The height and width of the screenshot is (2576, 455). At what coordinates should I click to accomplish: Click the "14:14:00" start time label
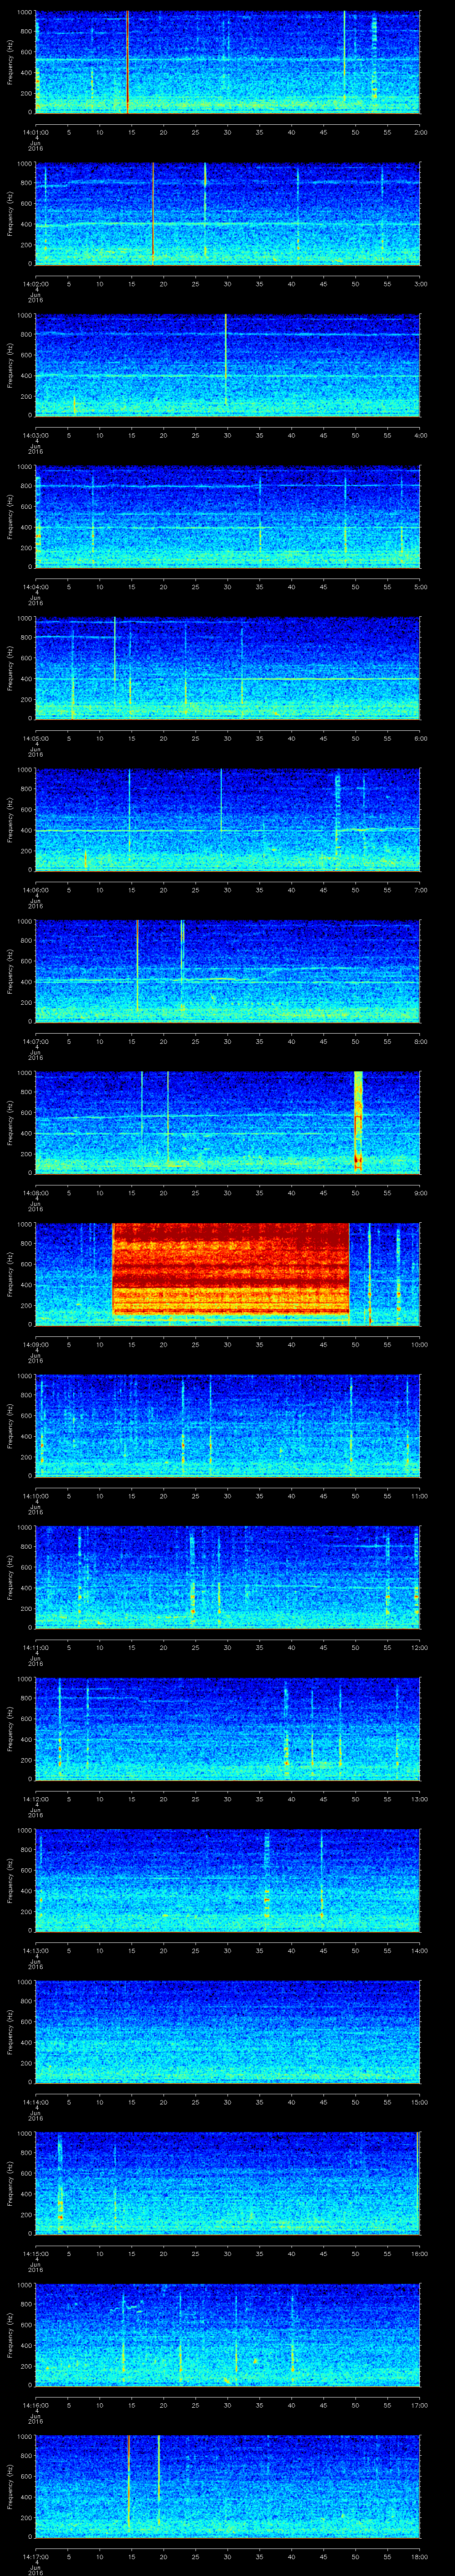[x=36, y=2101]
